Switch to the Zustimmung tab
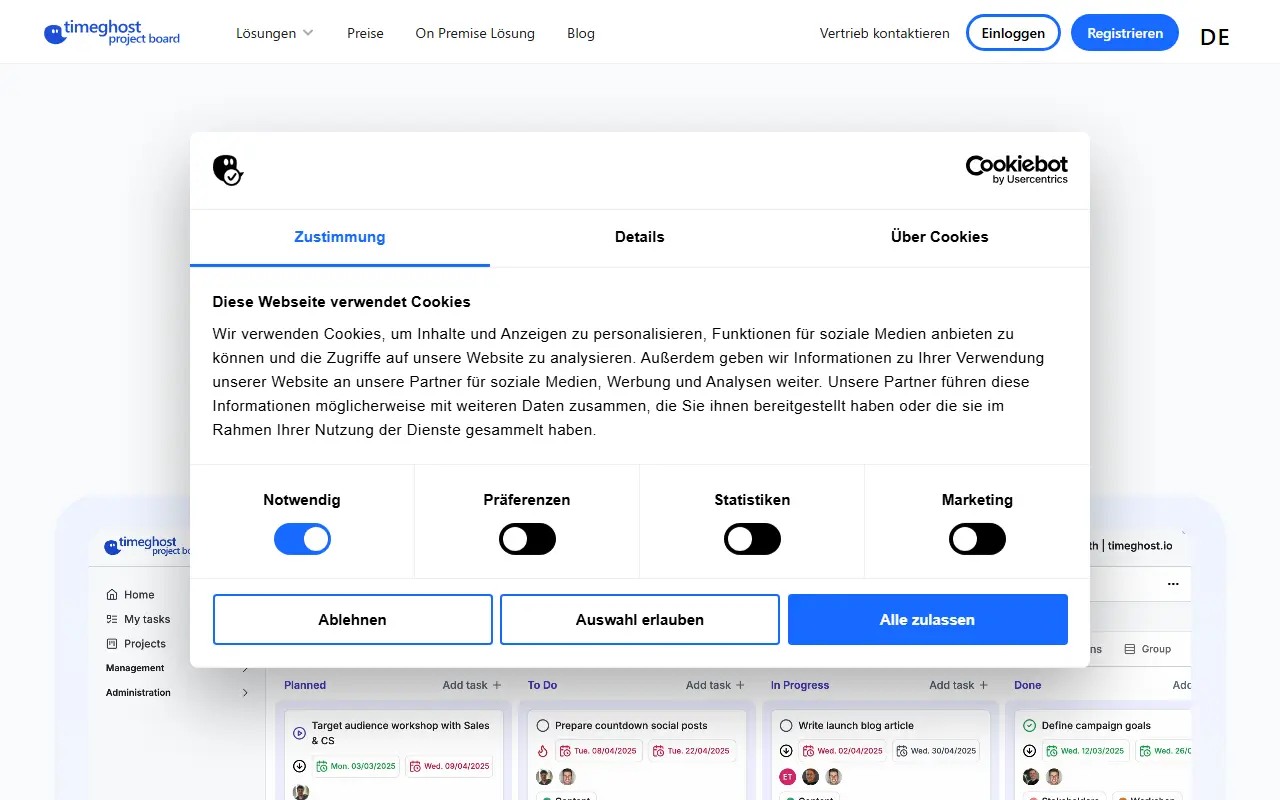Screen dimensions: 1280x800 click(x=340, y=237)
